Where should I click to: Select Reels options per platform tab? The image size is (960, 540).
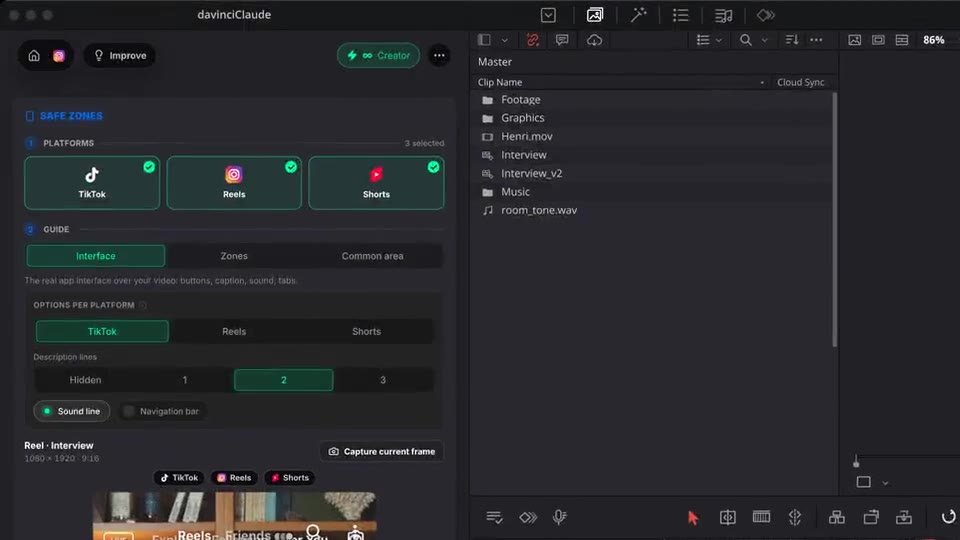coord(234,331)
